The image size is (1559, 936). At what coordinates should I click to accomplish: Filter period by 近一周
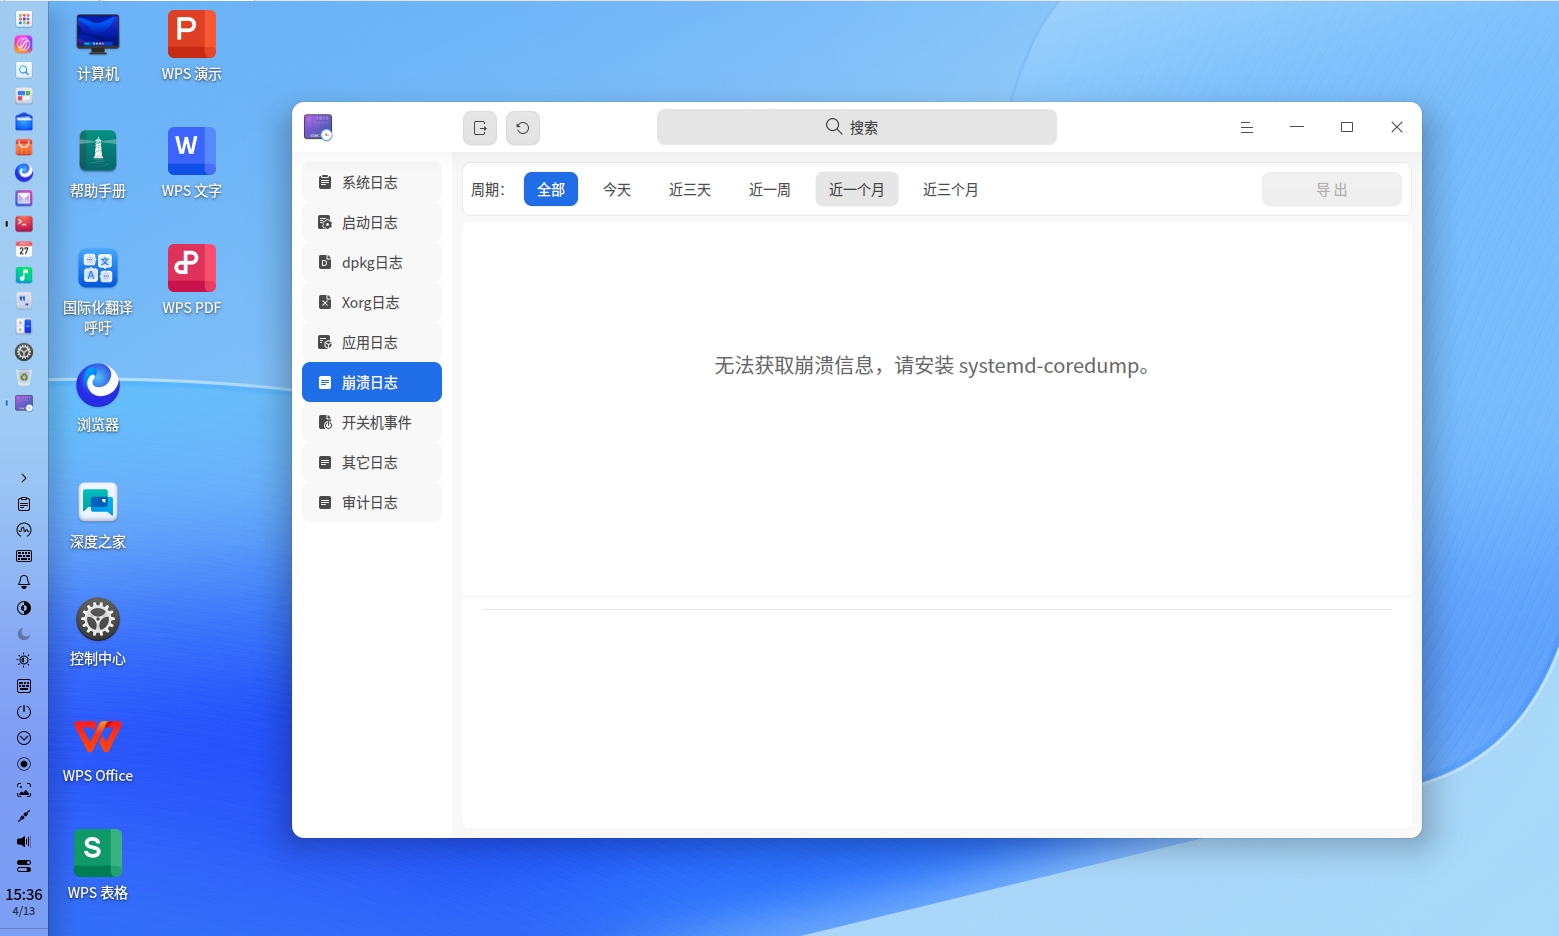click(x=770, y=189)
